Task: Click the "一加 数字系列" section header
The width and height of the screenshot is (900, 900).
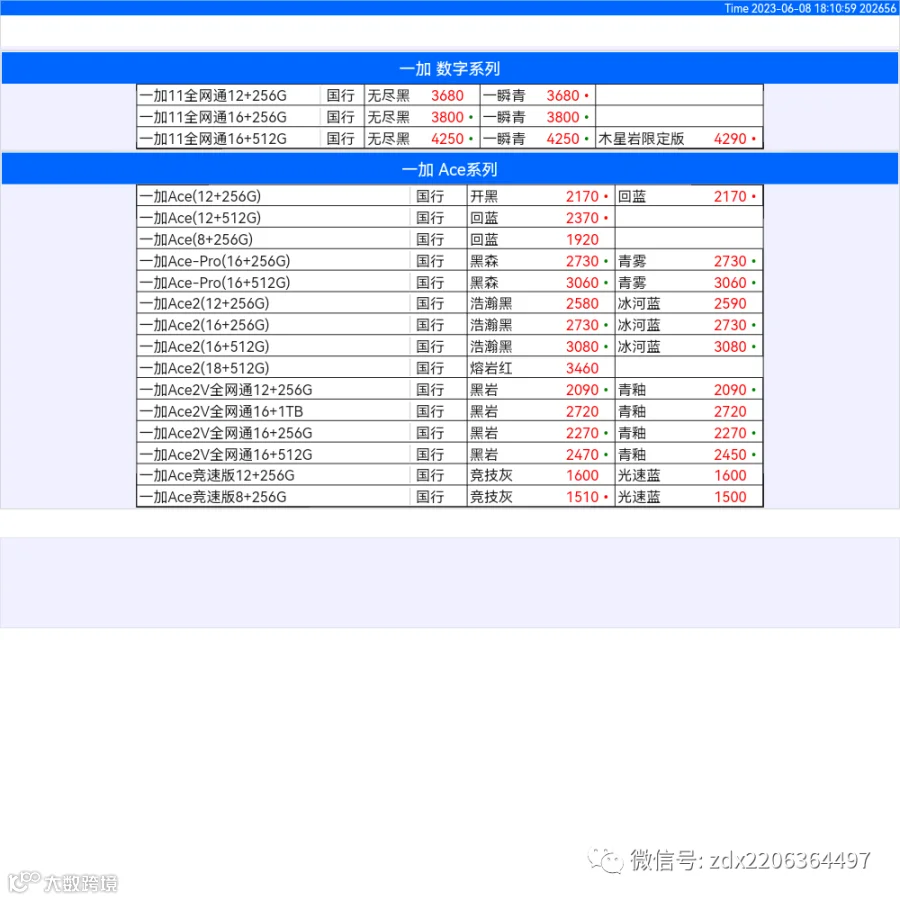Action: coord(450,68)
